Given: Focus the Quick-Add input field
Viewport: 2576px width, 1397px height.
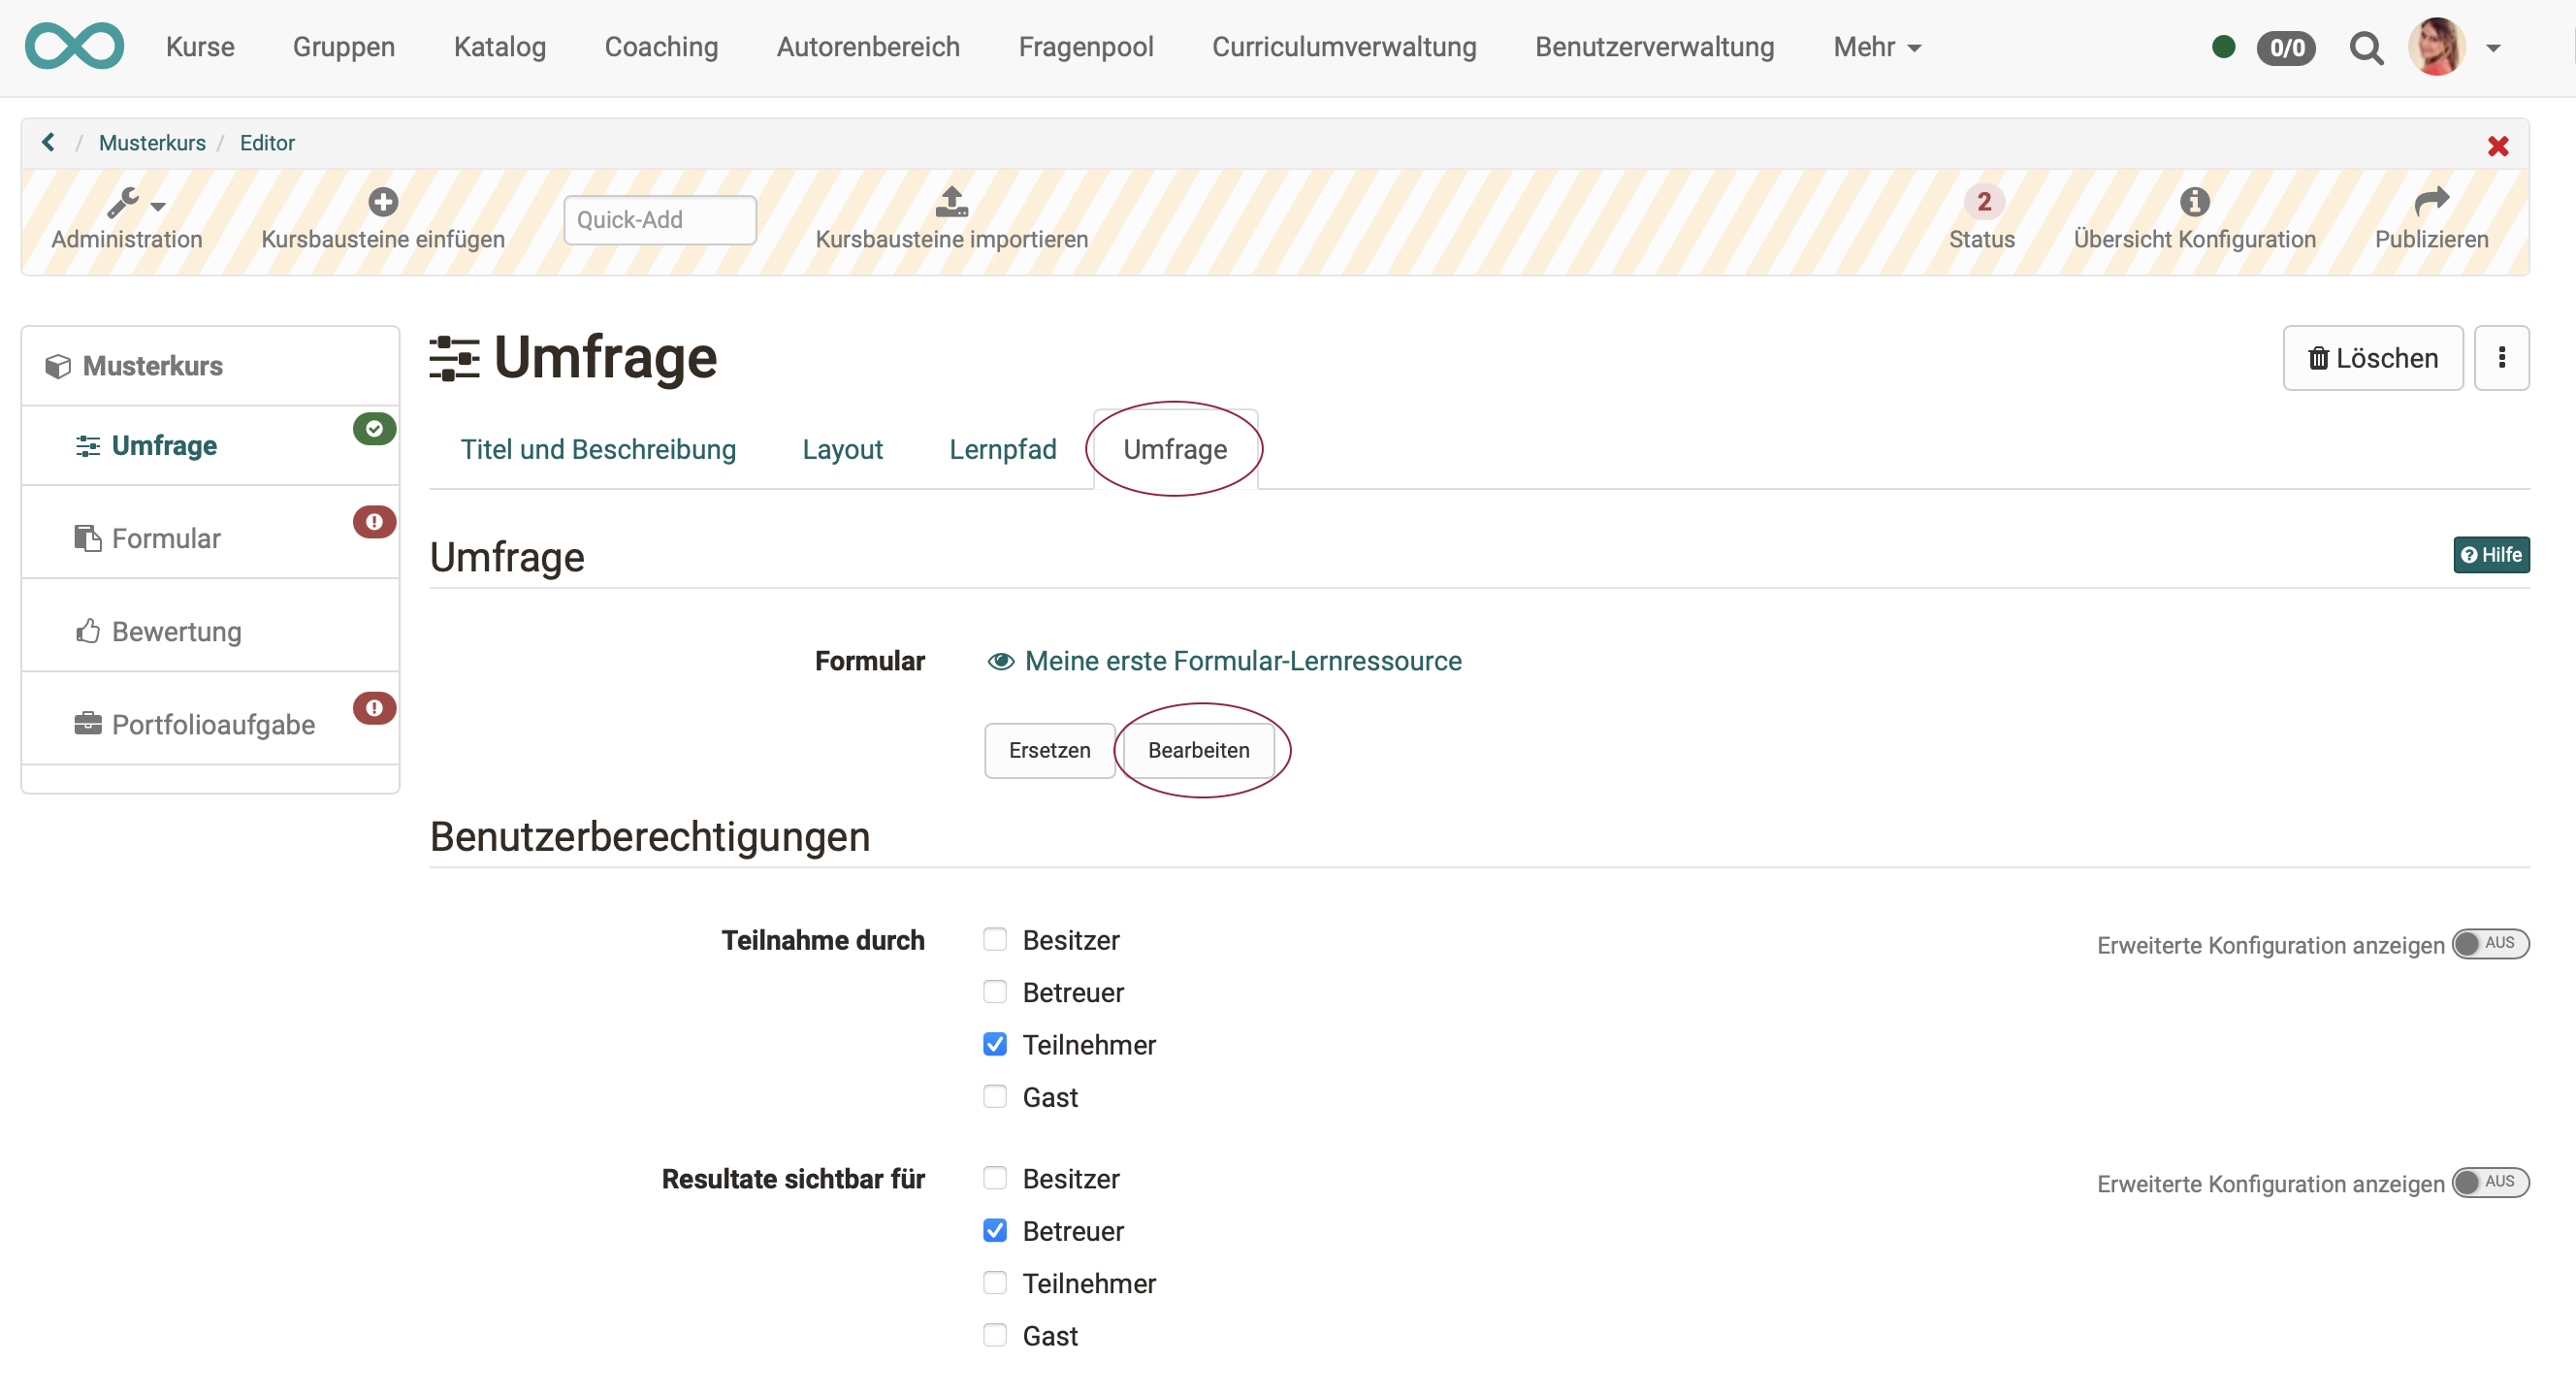Looking at the screenshot, I should 660,219.
